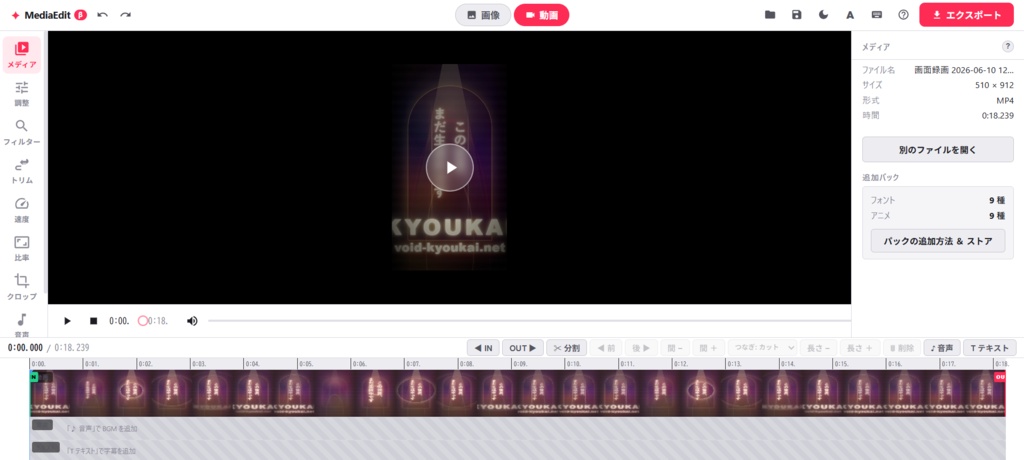Mute audio with the speaker icon

[192, 321]
